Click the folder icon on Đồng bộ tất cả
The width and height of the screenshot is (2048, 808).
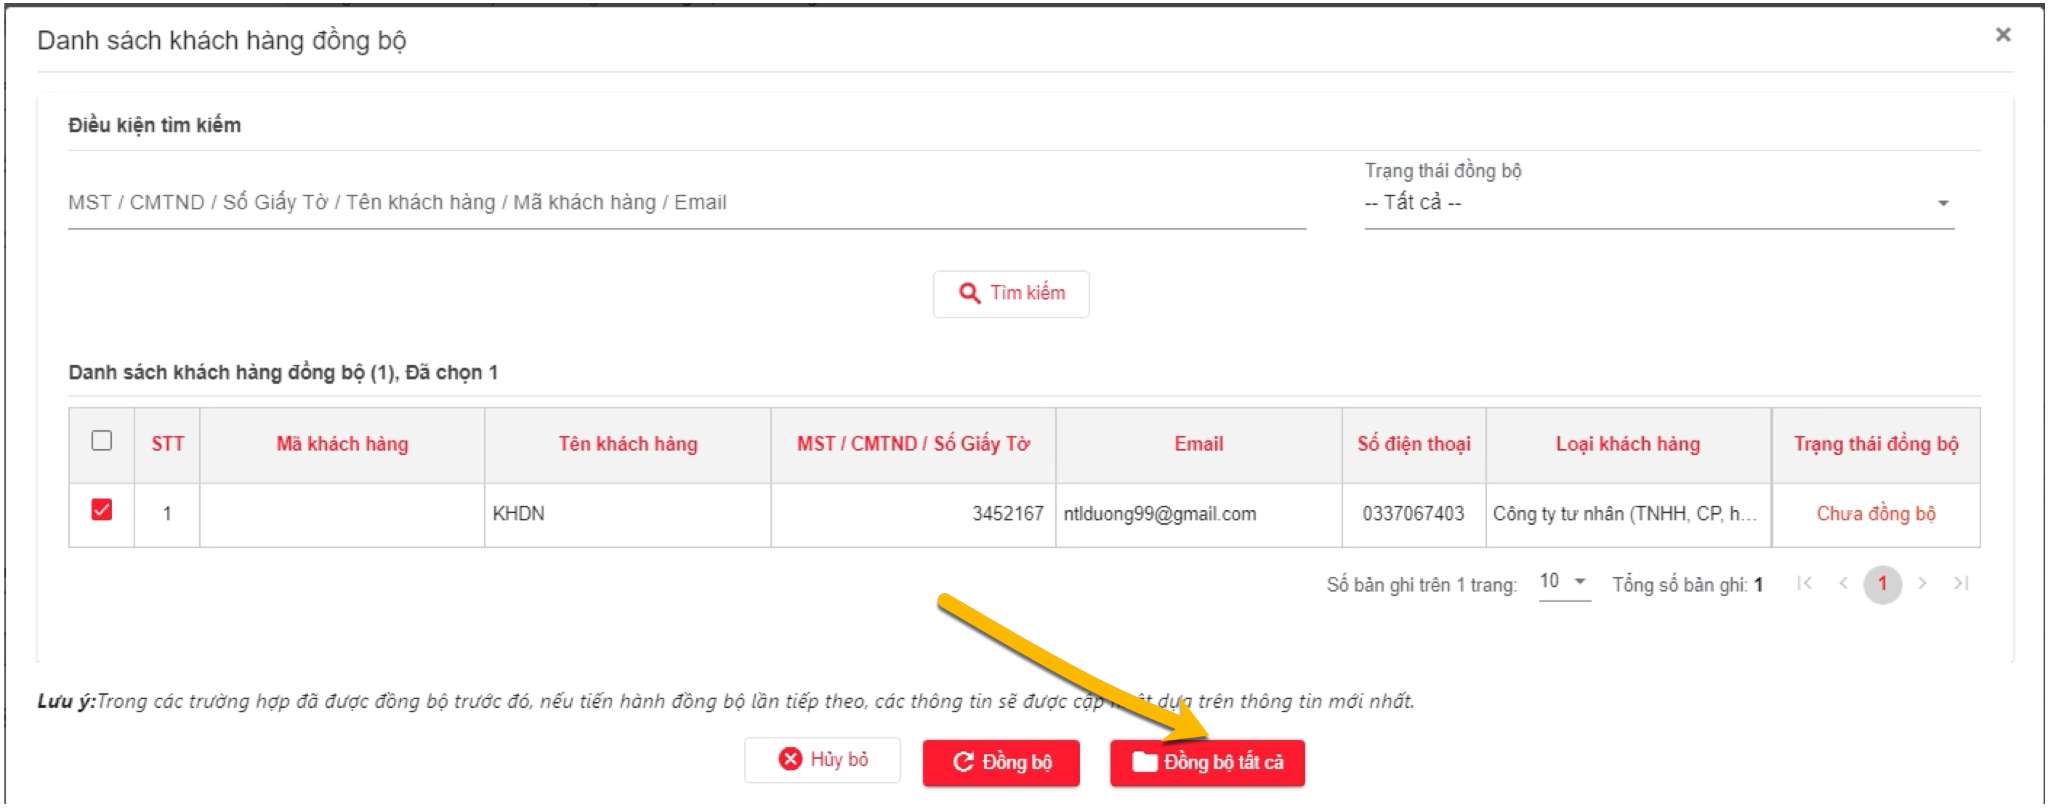1144,762
